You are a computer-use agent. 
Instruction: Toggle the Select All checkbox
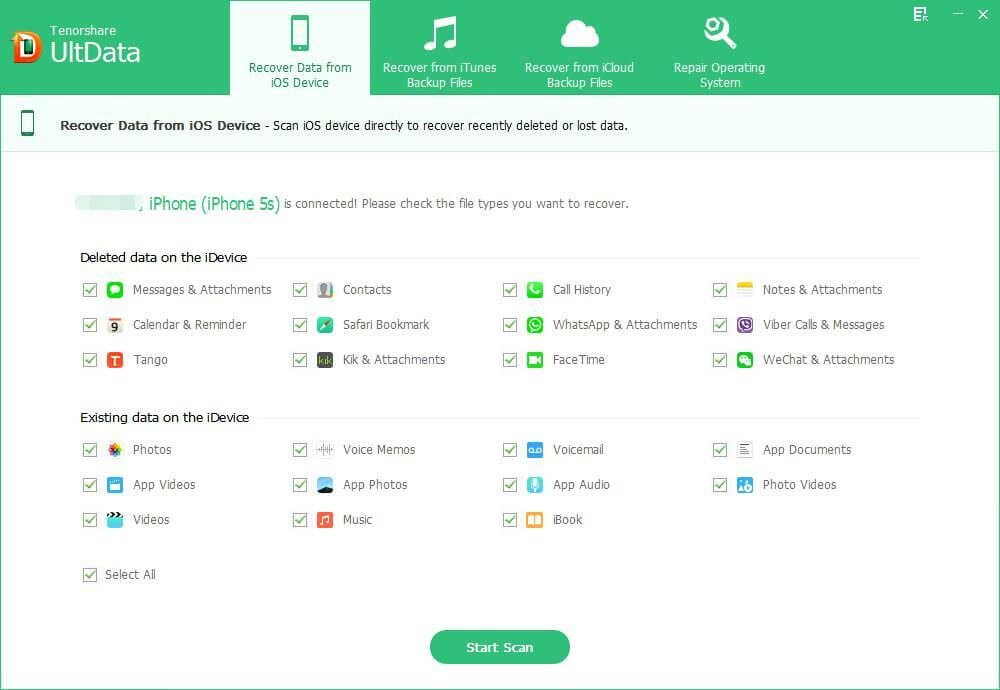pos(90,575)
